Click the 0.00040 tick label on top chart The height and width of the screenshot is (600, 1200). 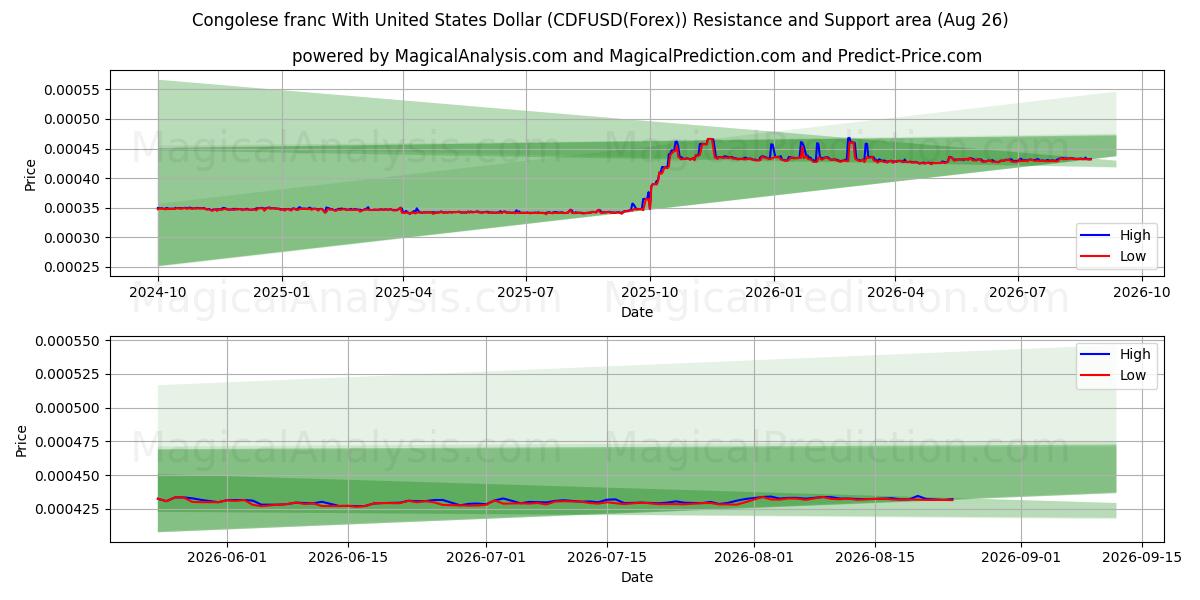click(x=72, y=179)
